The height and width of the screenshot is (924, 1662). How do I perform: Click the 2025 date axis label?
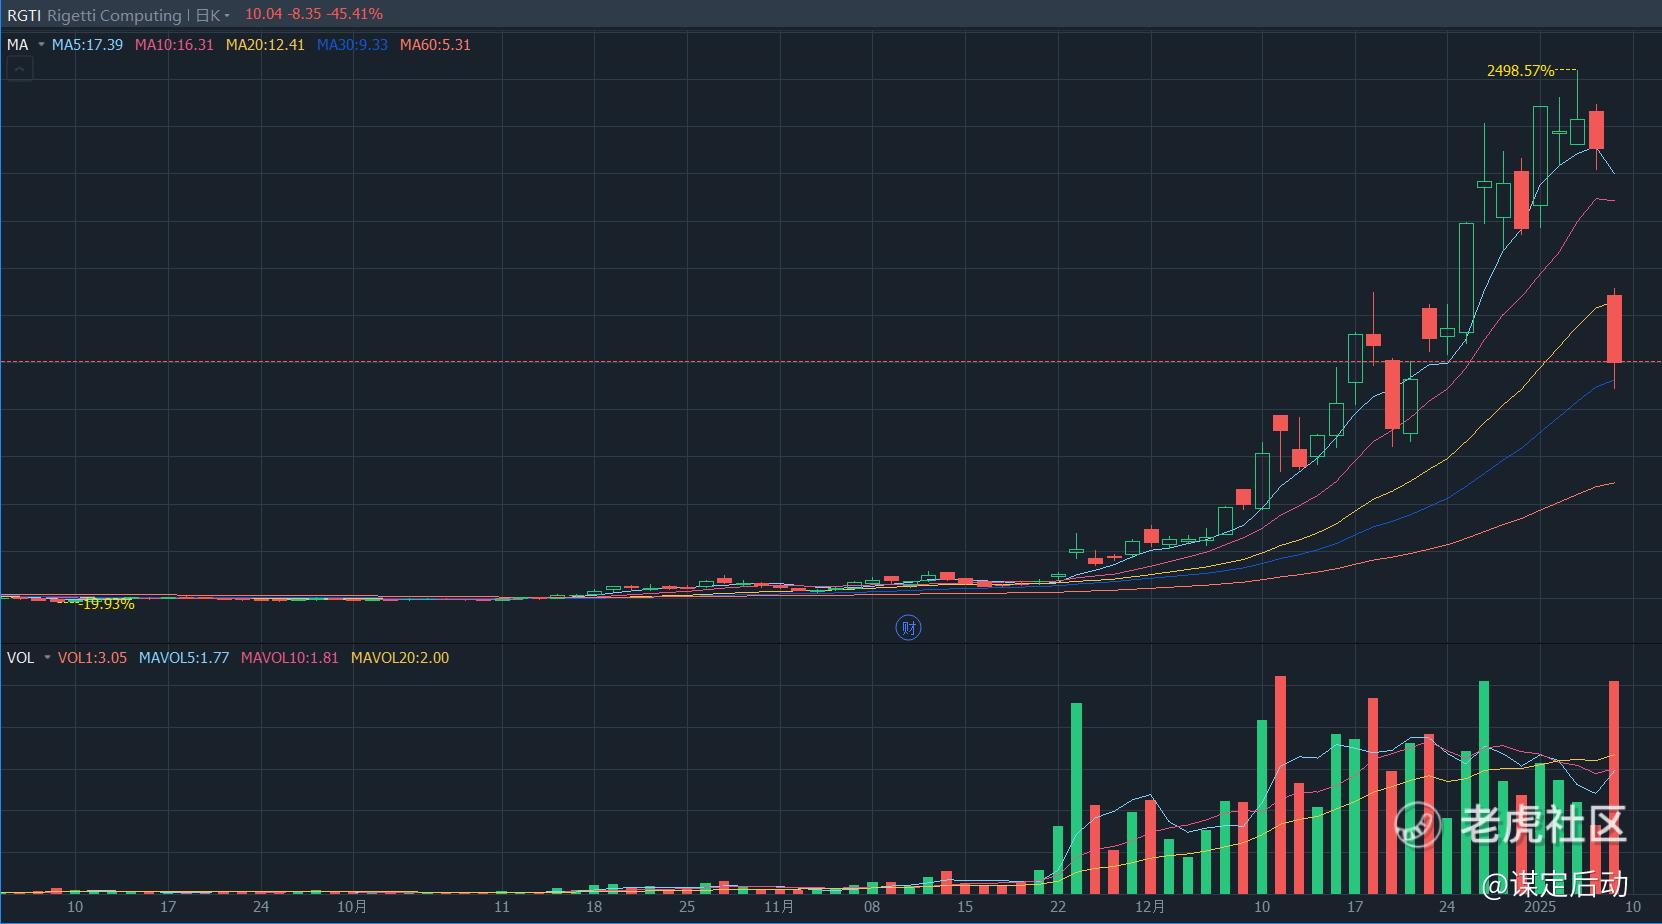click(1540, 907)
